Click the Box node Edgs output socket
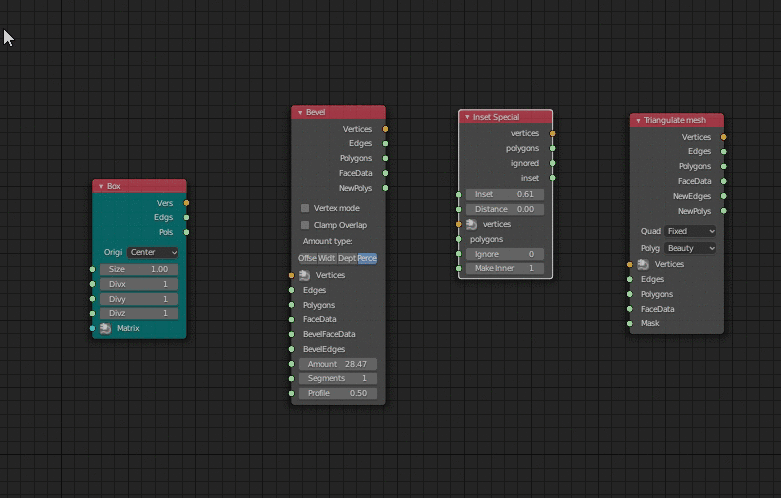Viewport: 781px width, 498px height. tap(186, 217)
